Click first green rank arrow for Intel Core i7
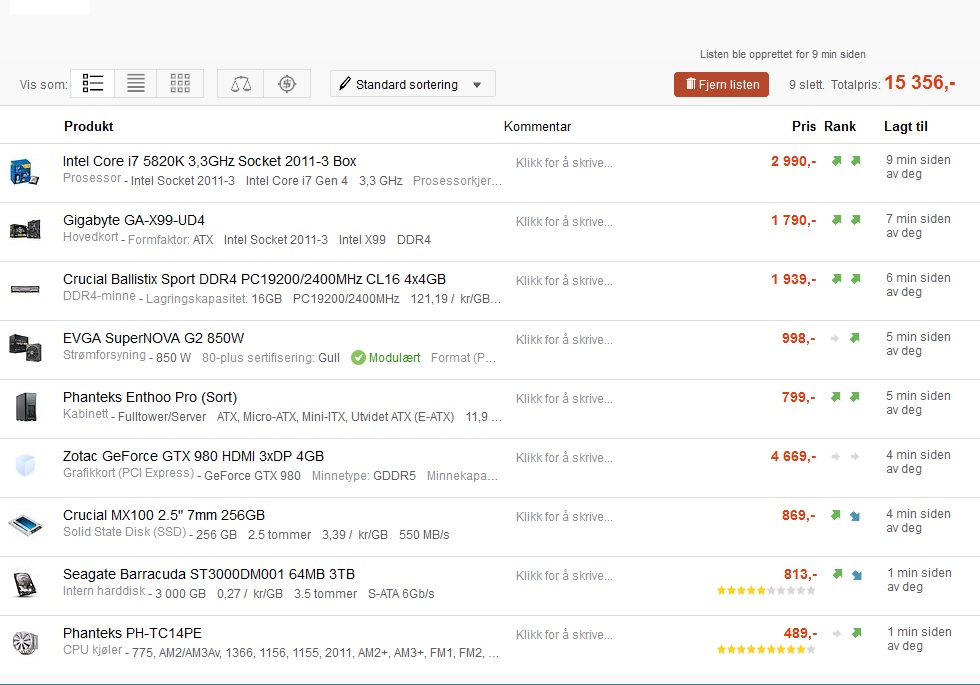 click(x=836, y=161)
